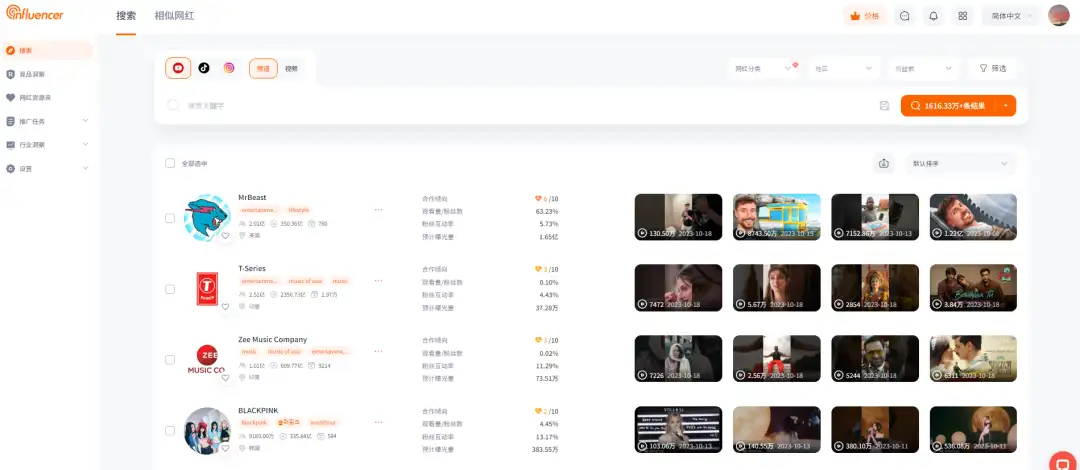1080x470 pixels.
Task: Open the BLACKPINK channel name link
Action: [x=258, y=410]
